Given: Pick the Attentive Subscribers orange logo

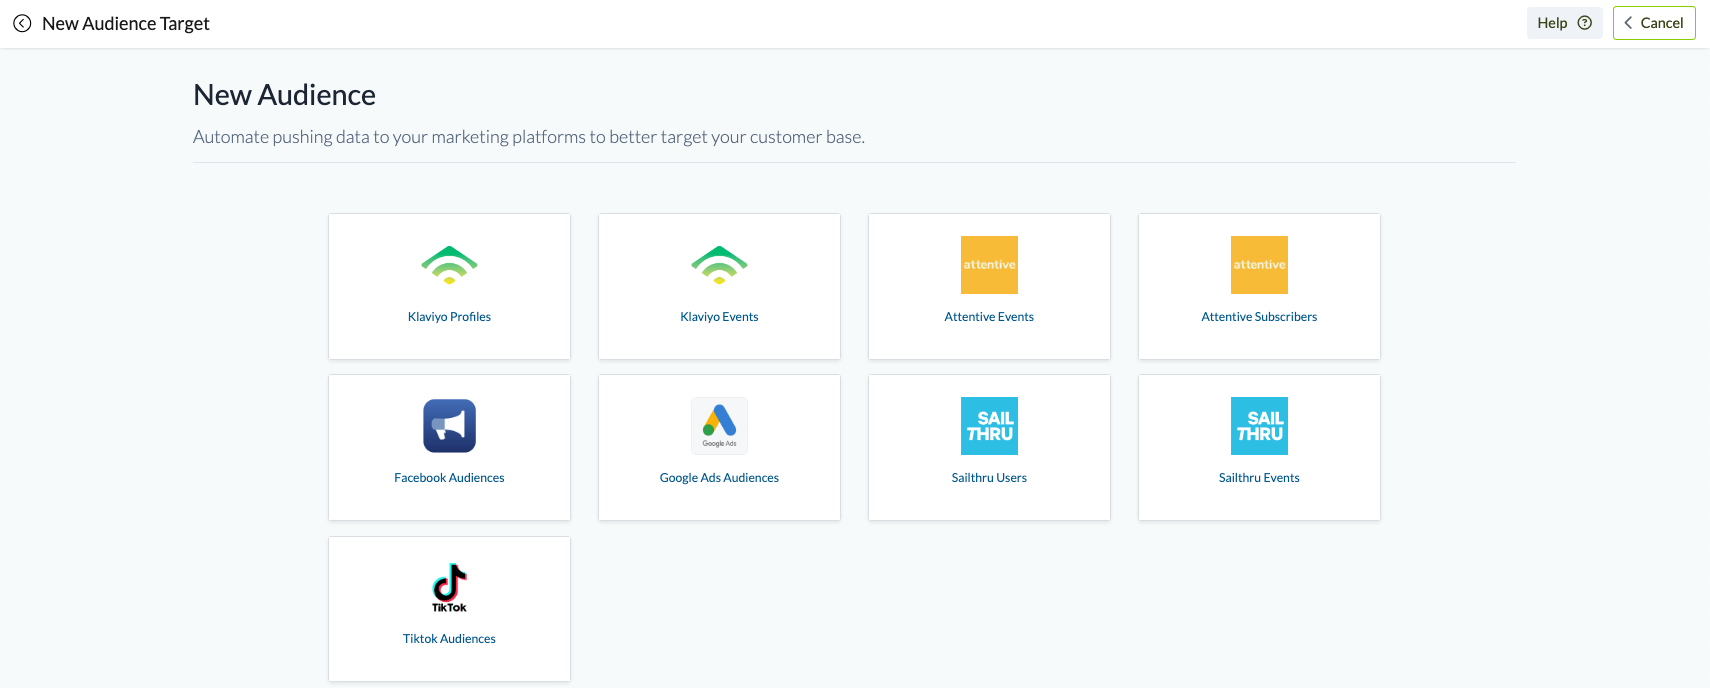Looking at the screenshot, I should coord(1259,265).
